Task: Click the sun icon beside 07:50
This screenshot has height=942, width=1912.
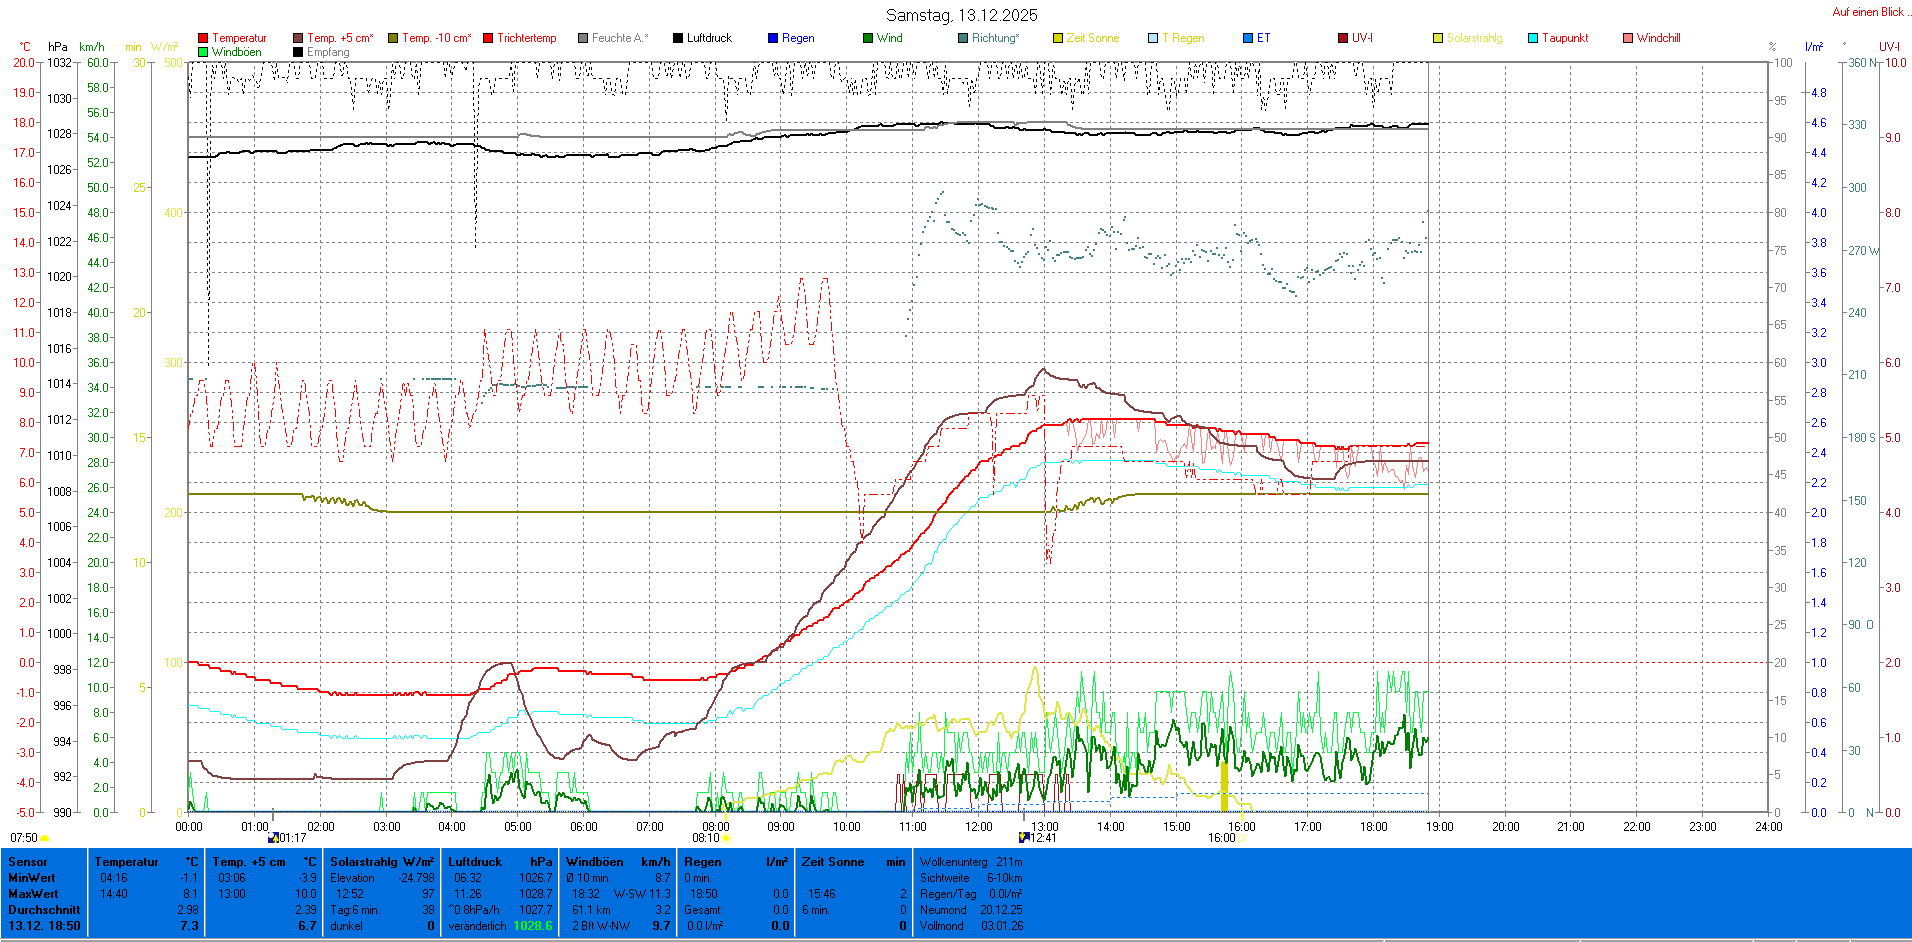Action: pos(45,838)
